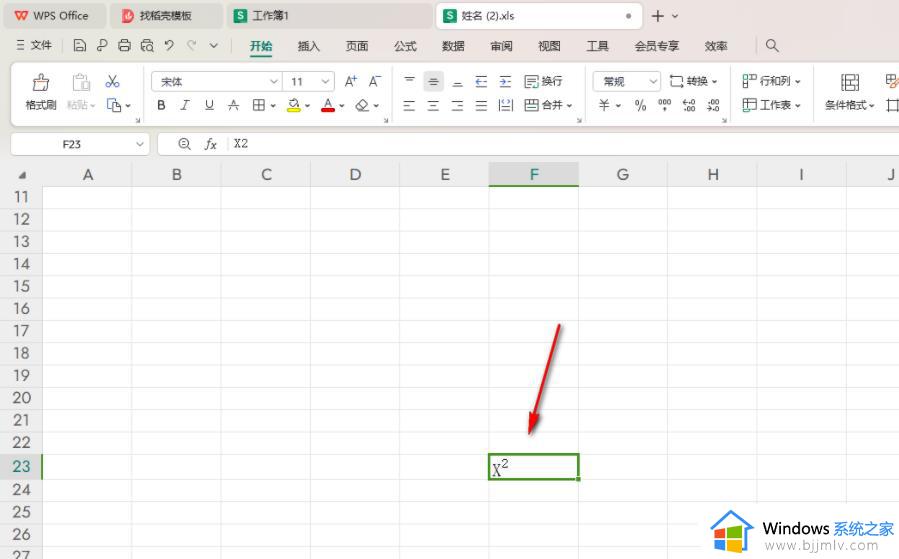
Task: Click the percent style icon
Action: tap(640, 105)
